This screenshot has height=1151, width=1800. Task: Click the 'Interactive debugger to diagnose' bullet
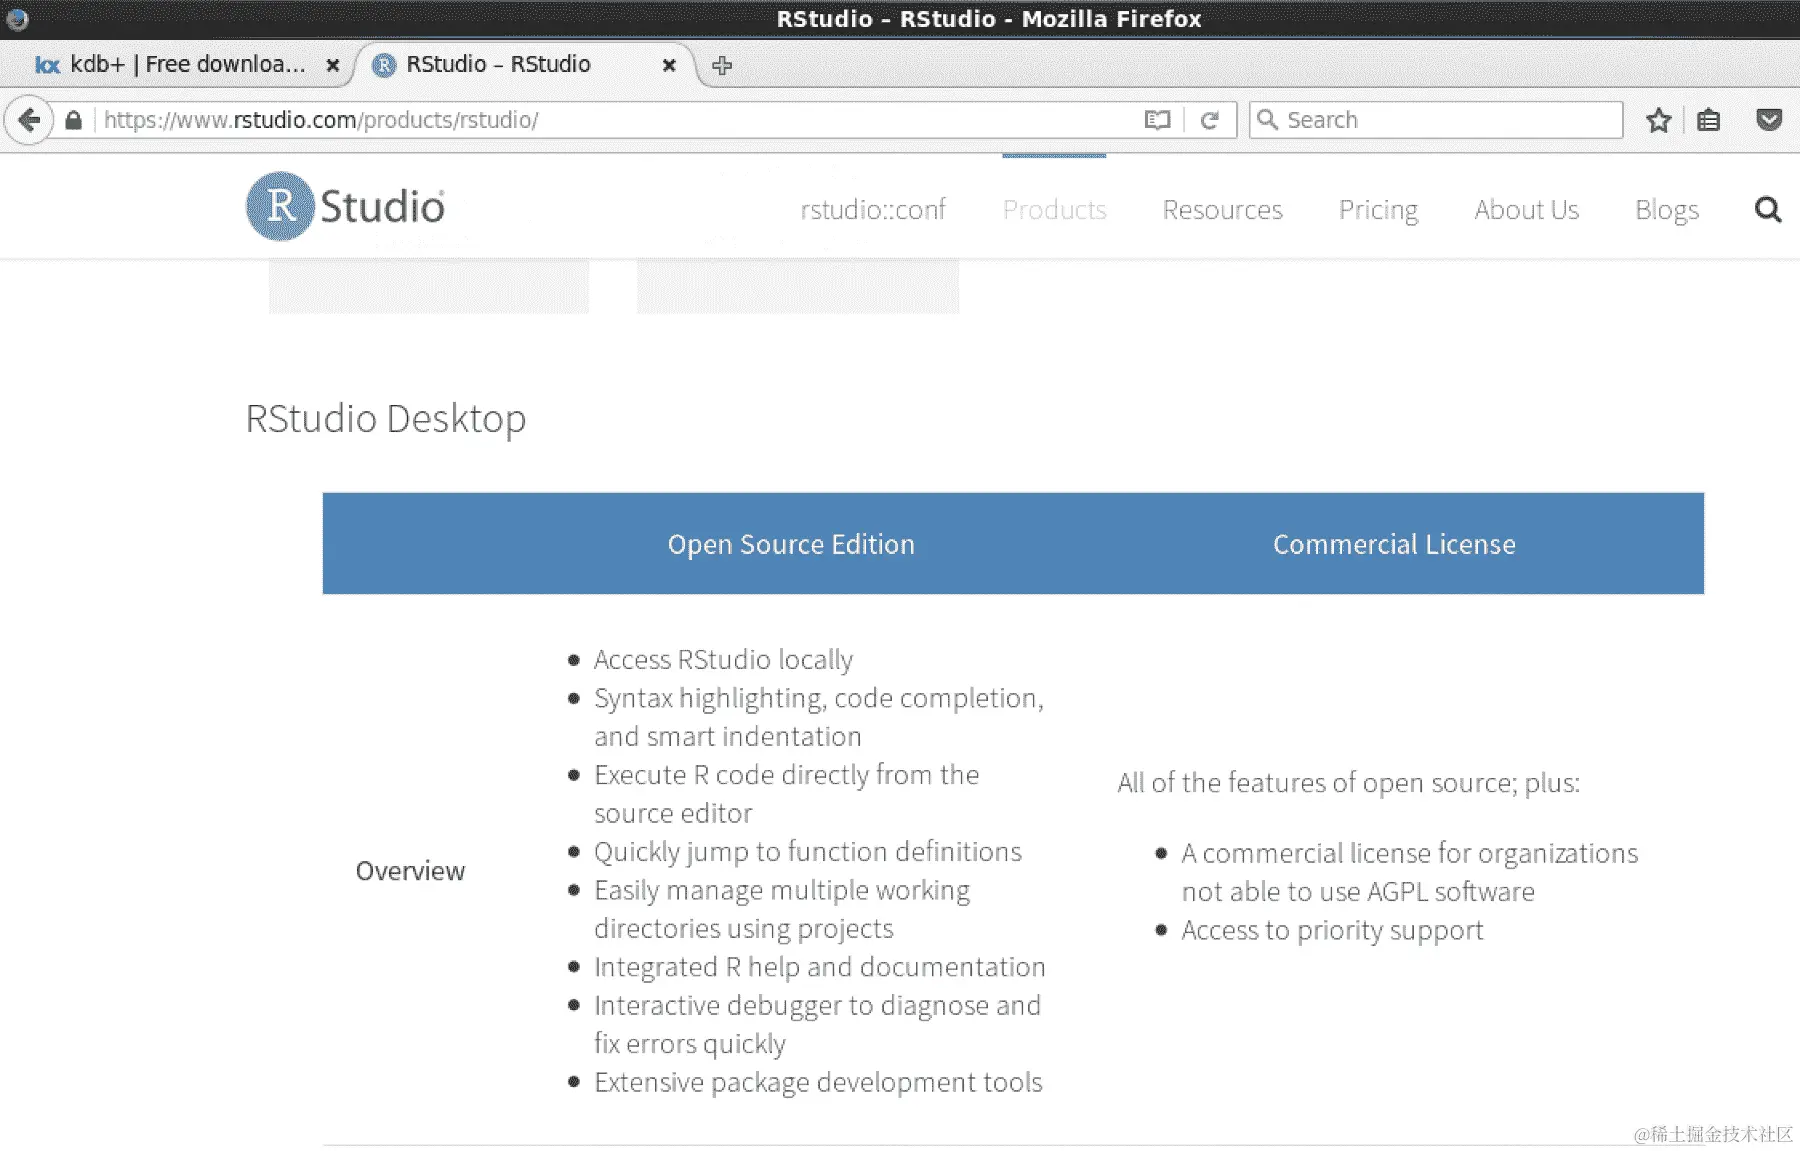click(x=817, y=1024)
